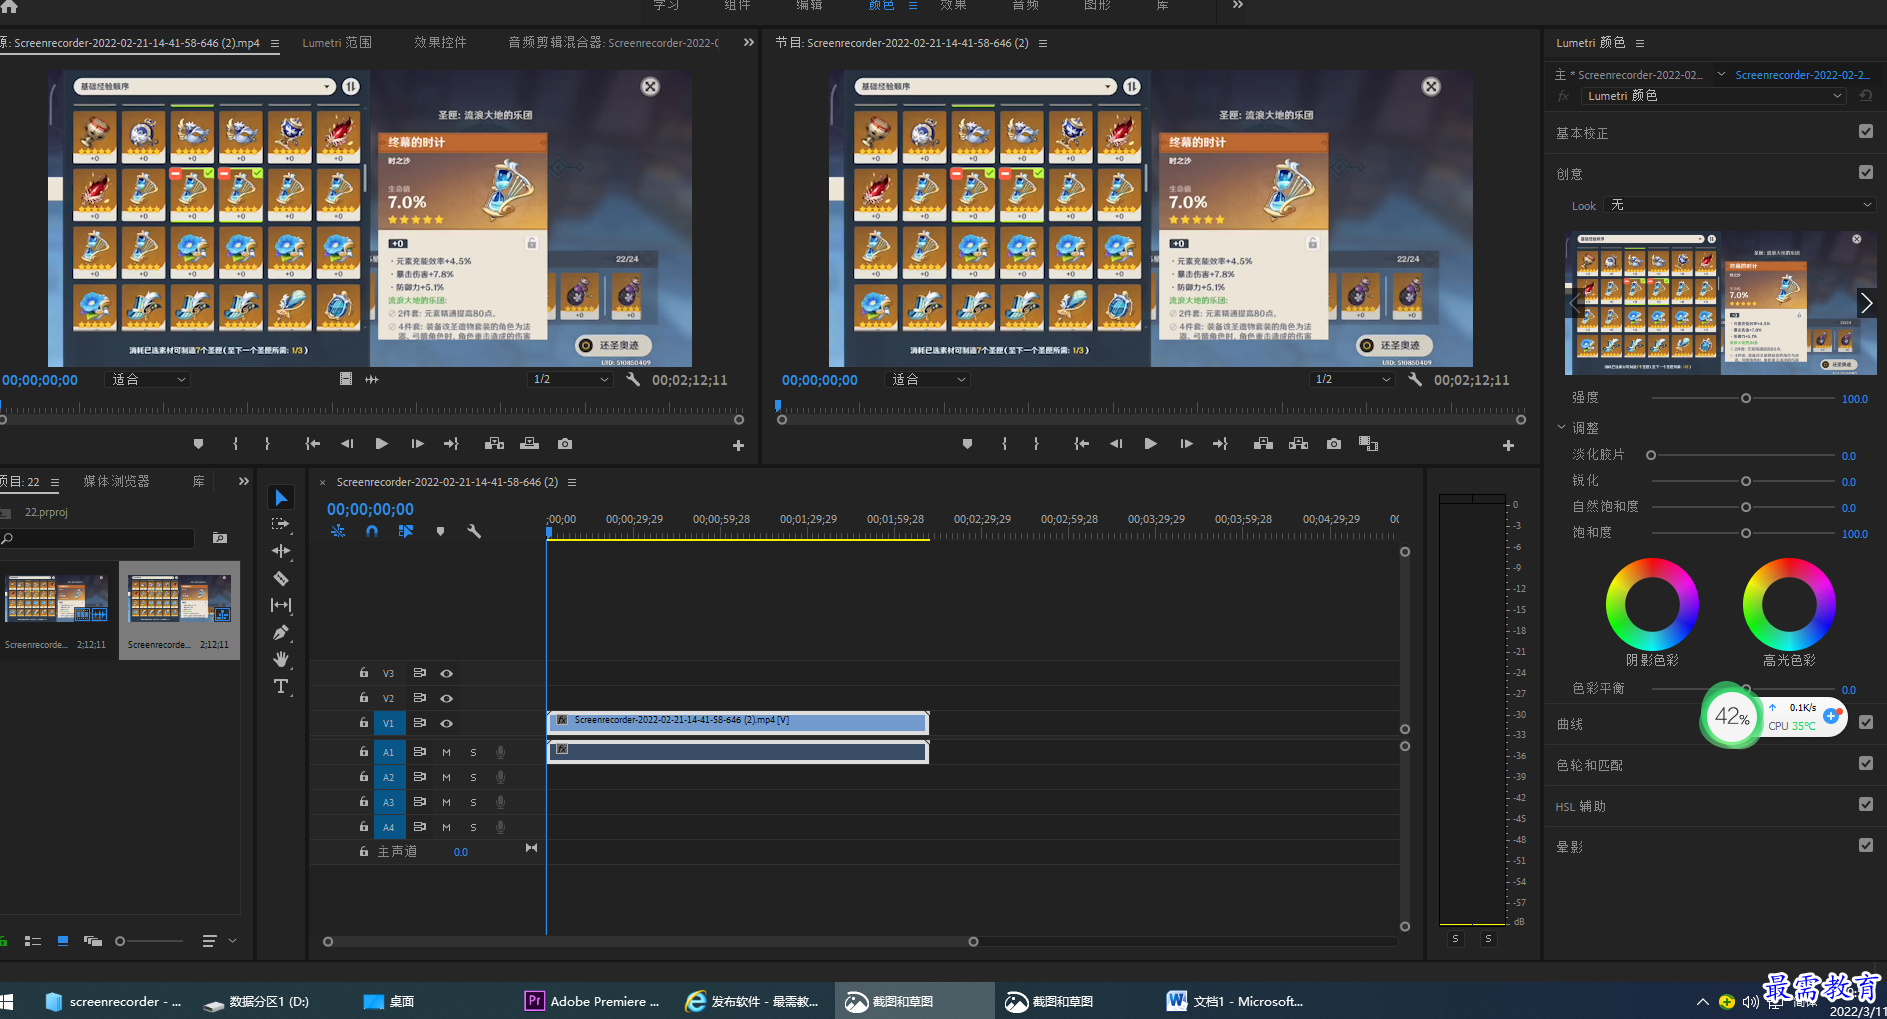
Task: Lock video track V1
Action: coord(364,722)
